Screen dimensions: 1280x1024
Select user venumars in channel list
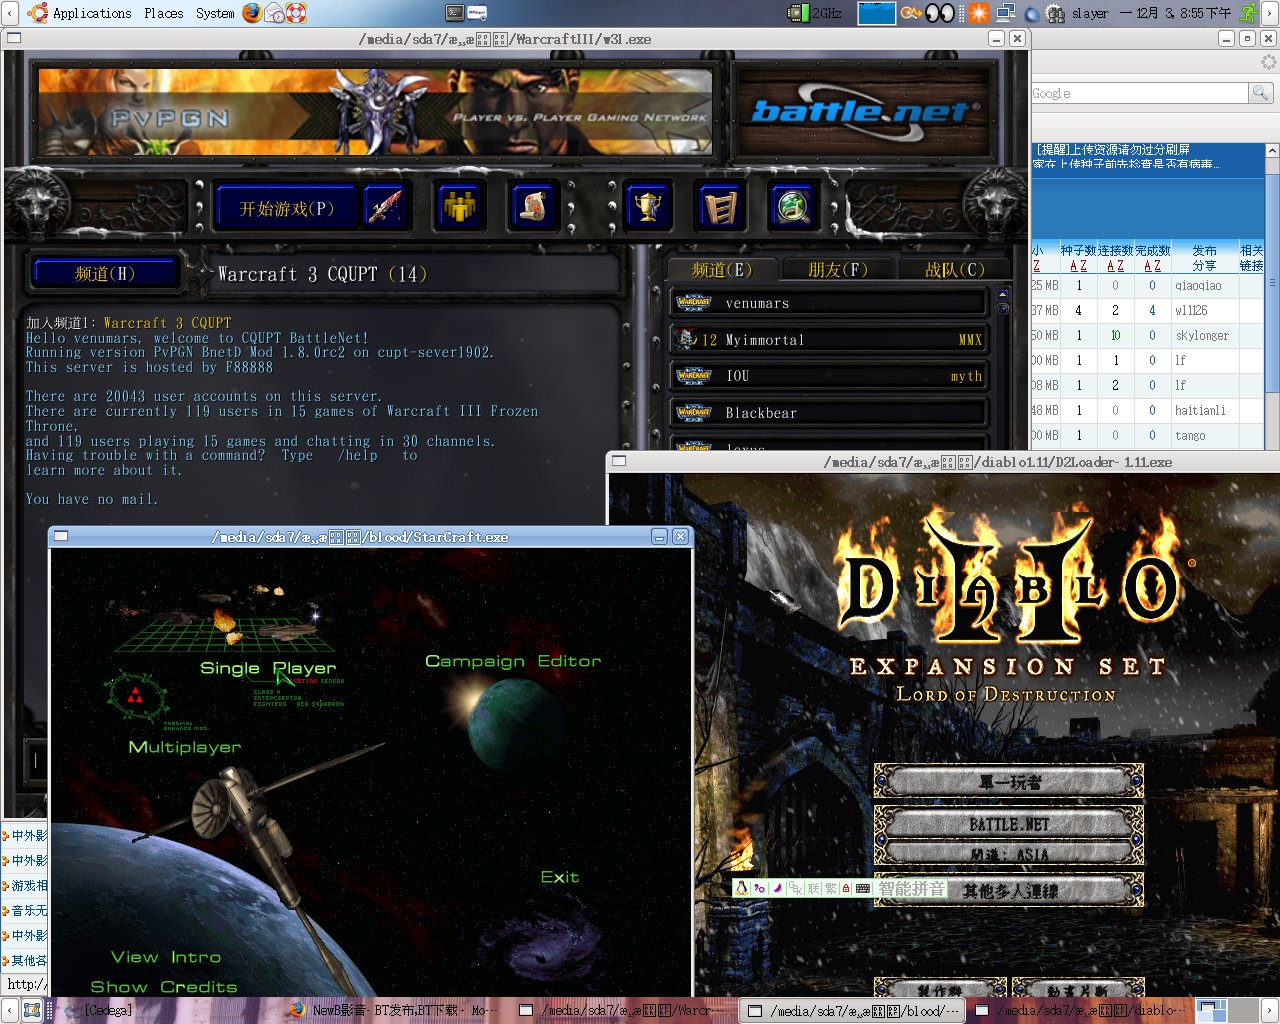830,303
